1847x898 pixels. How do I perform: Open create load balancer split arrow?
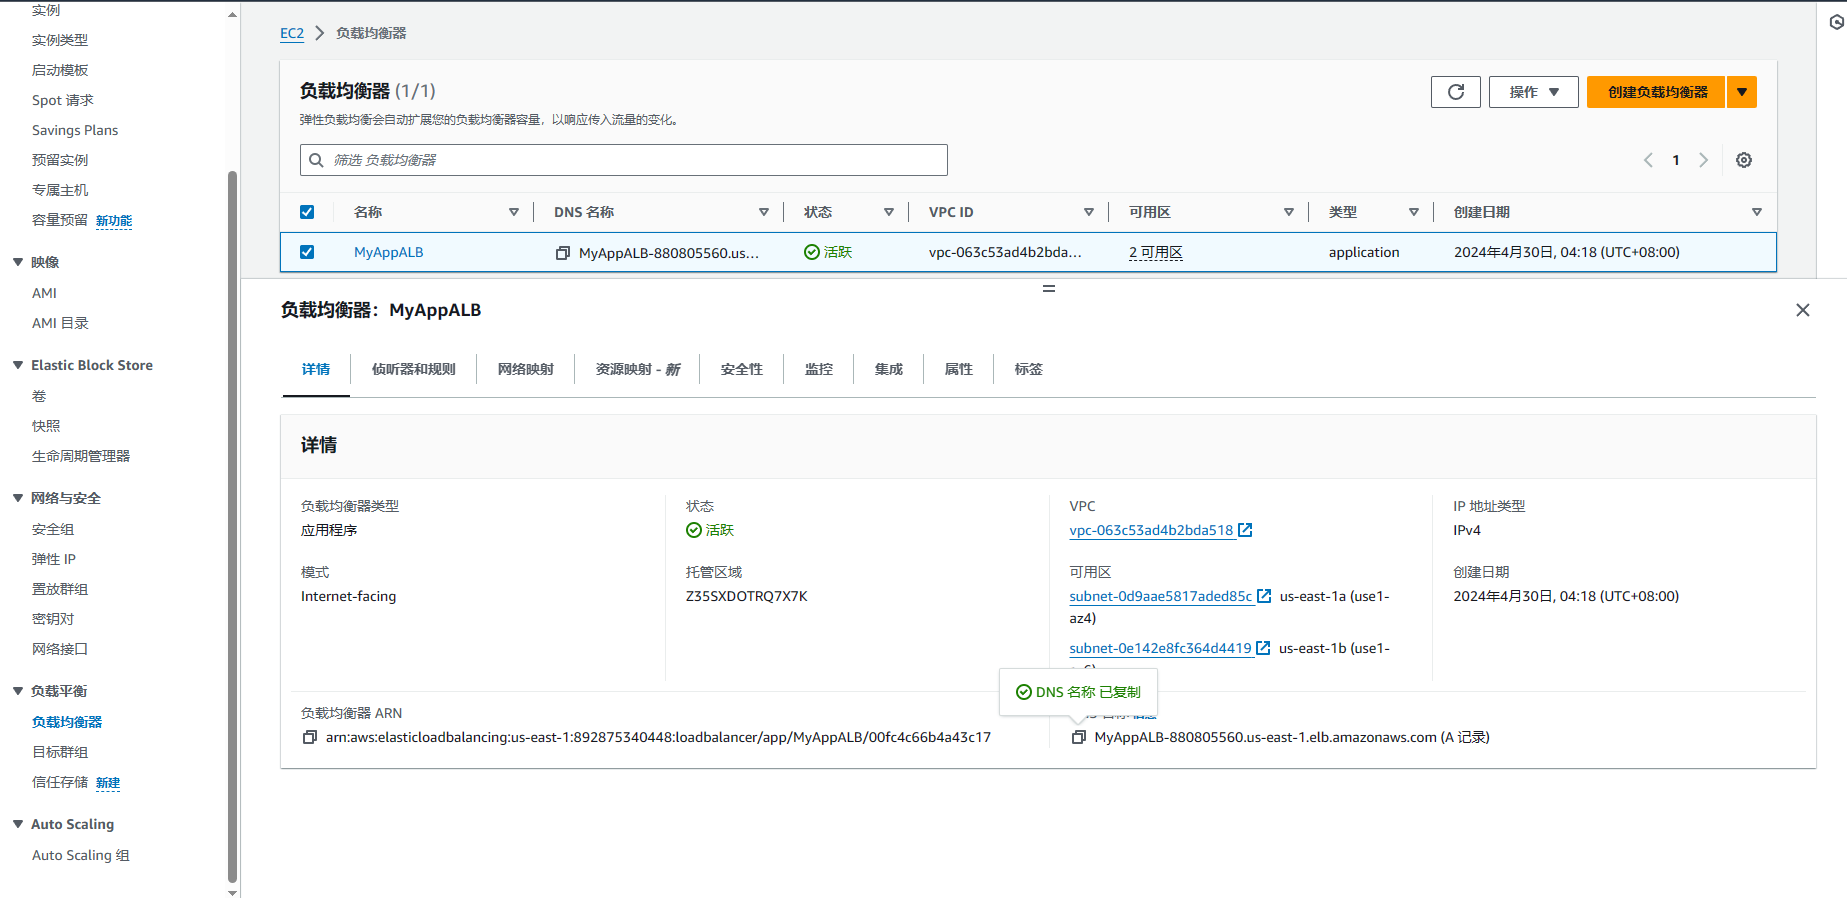click(x=1742, y=92)
